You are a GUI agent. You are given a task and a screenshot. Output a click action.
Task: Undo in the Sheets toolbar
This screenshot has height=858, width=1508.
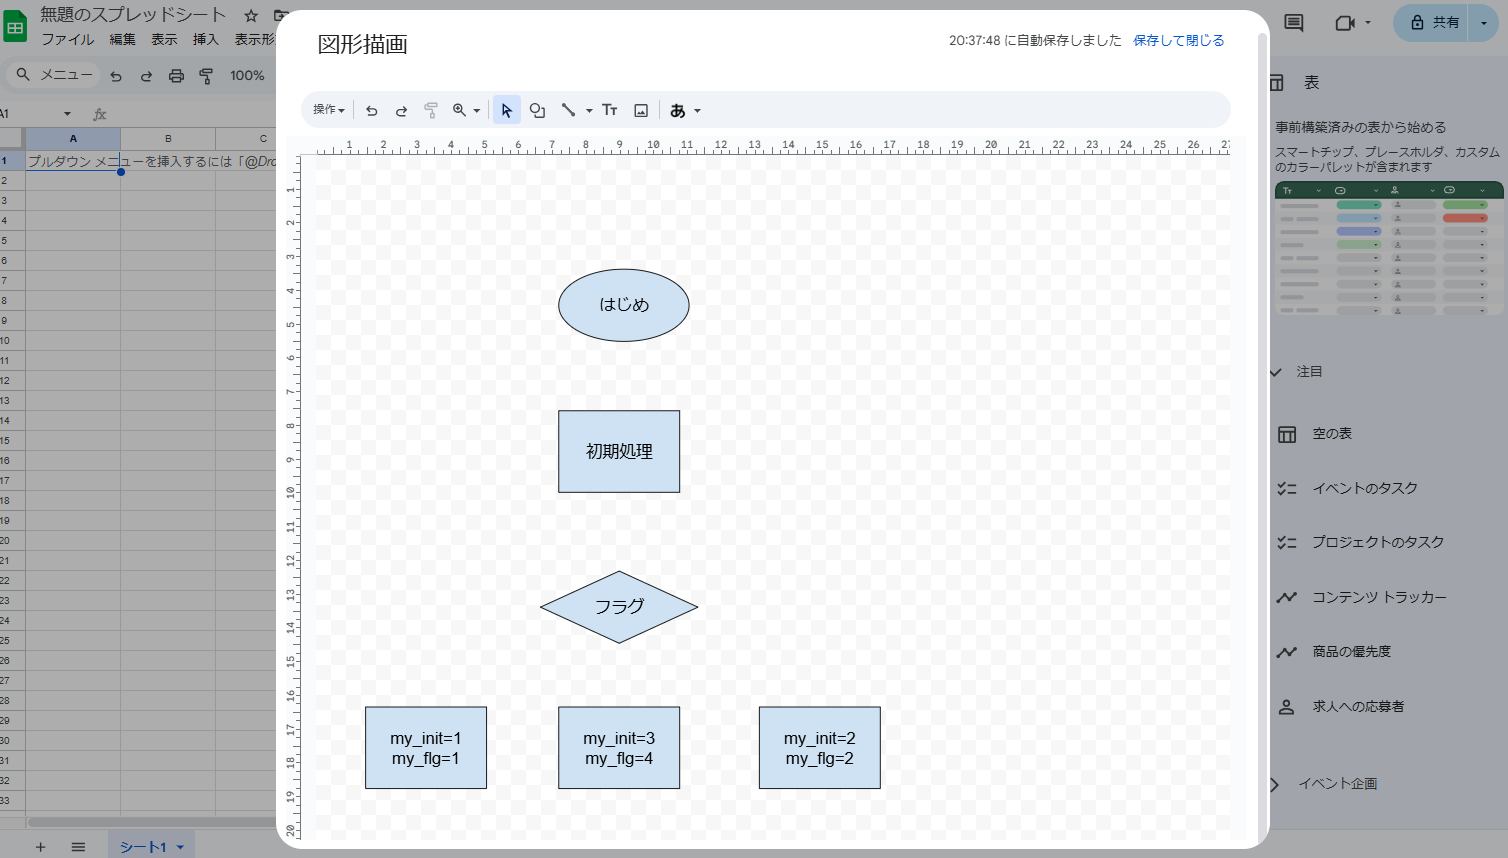116,76
